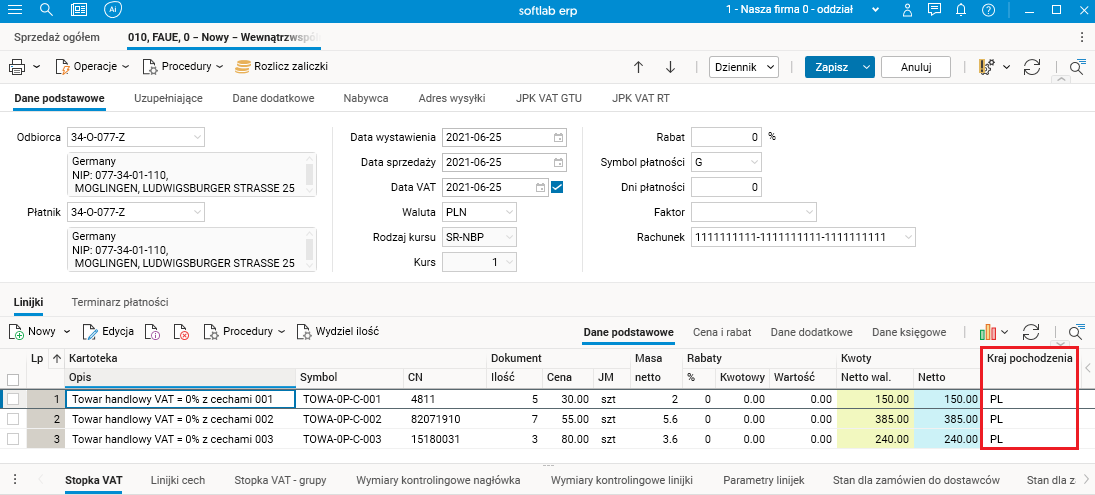Click Rozlicz zaliczki coins button
Screen dimensions: 1095x495
coord(281,67)
